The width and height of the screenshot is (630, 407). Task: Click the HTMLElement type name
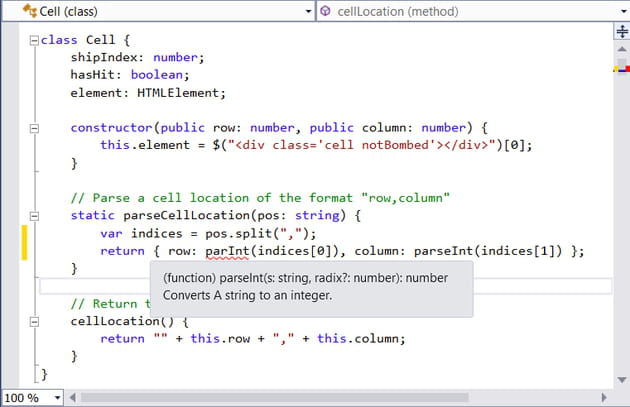coord(178,93)
